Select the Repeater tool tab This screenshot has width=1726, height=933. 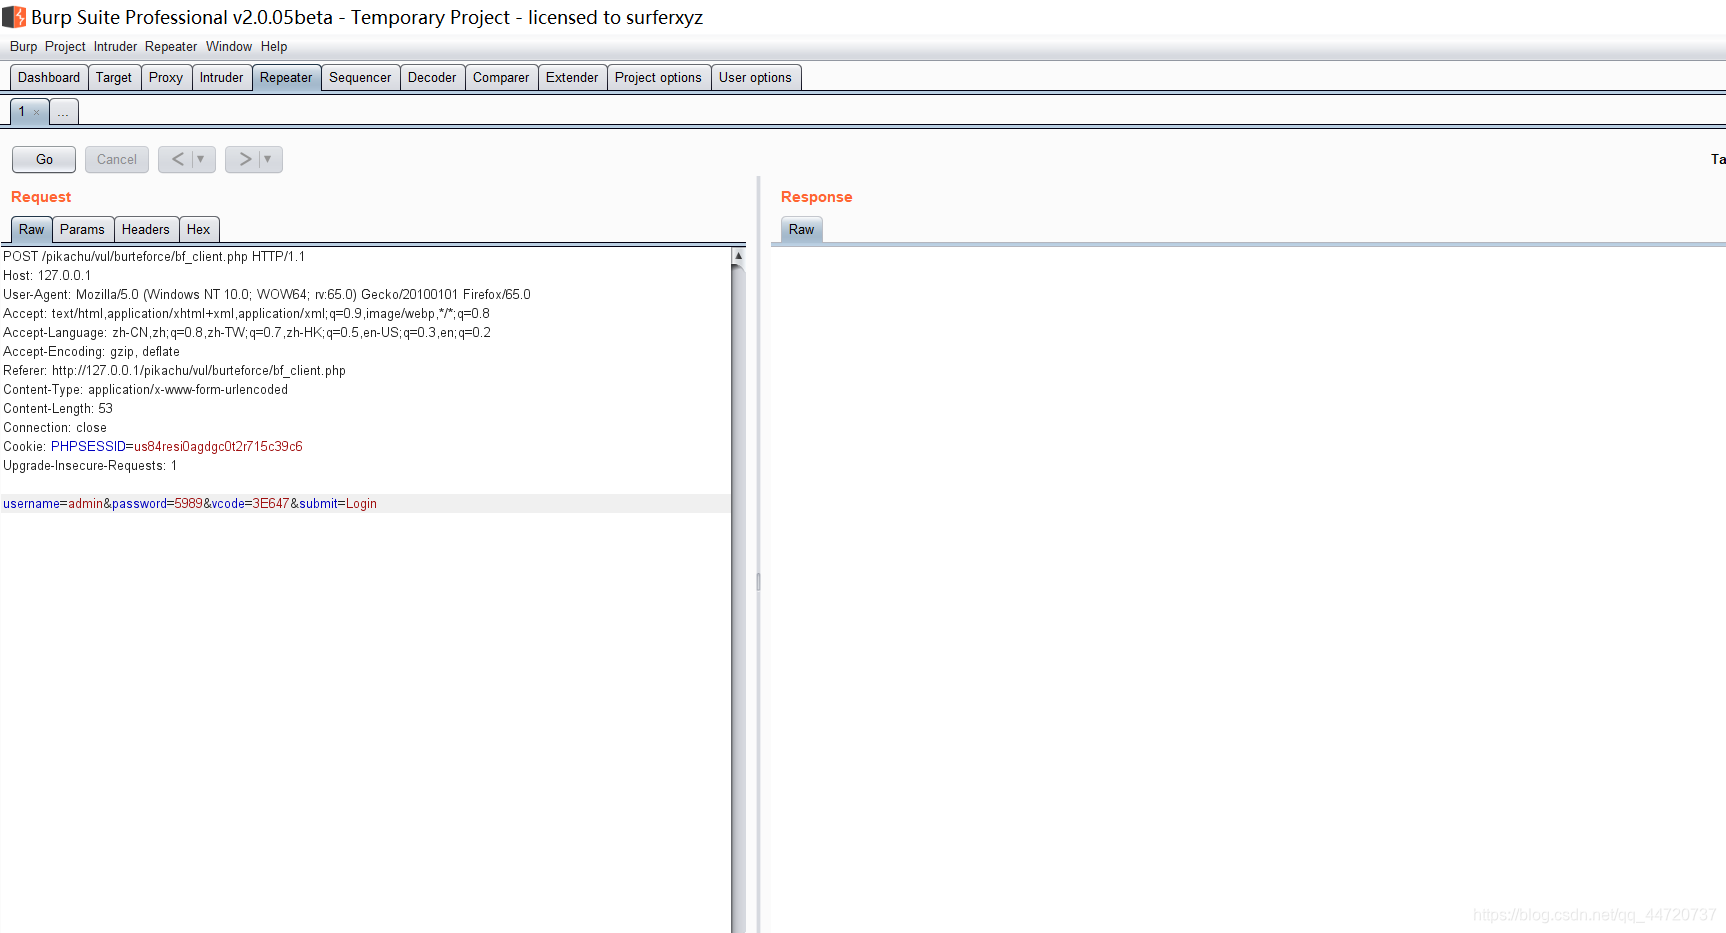(286, 77)
